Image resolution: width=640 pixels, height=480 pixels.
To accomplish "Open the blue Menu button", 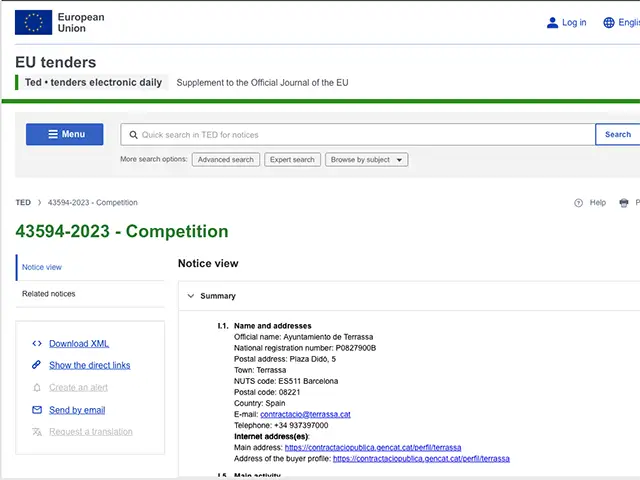I will coord(64,134).
